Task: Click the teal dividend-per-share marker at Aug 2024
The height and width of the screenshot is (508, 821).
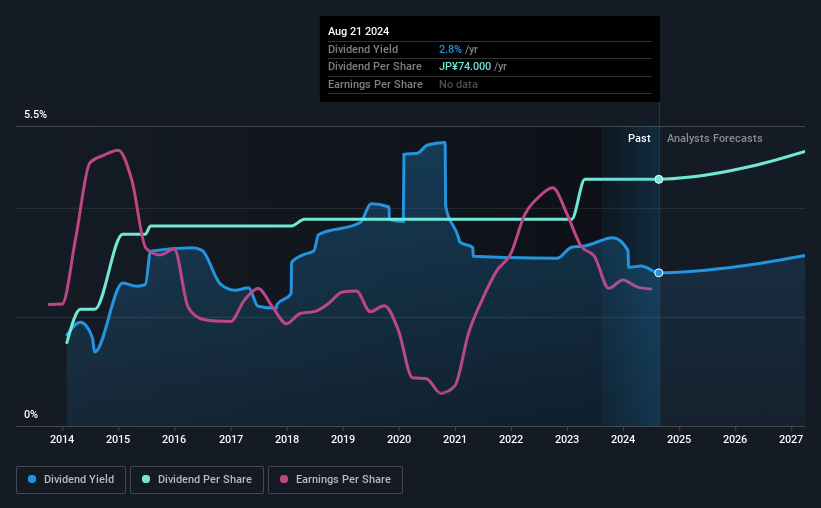Action: 659,179
